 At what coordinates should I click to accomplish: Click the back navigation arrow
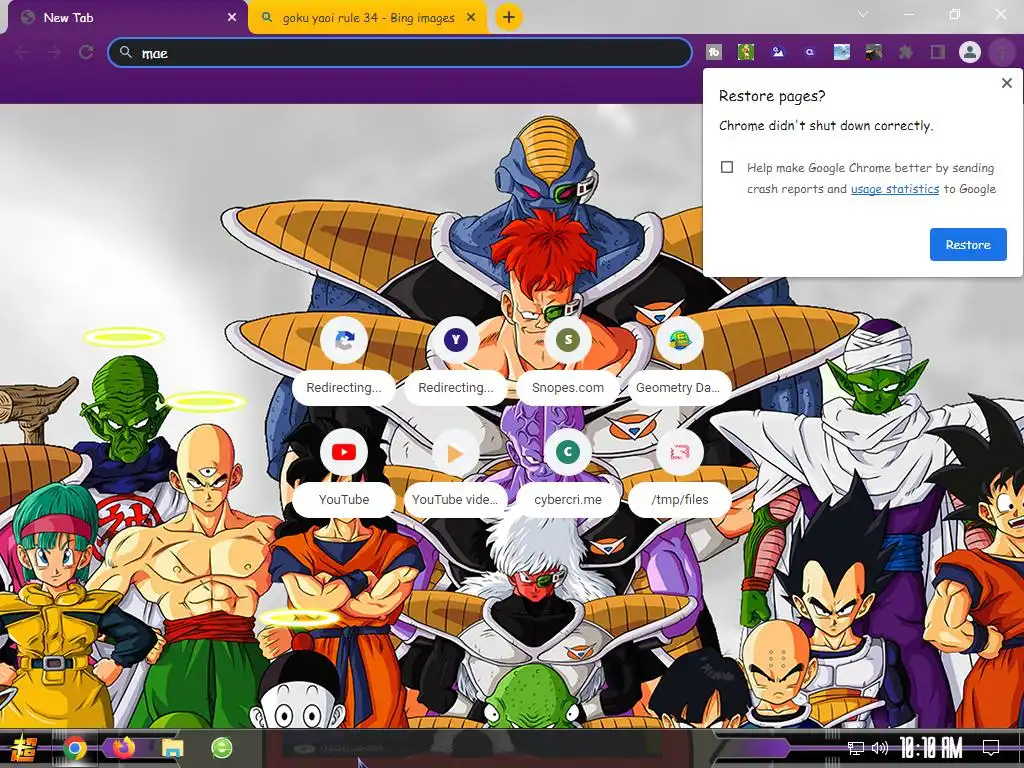22,52
